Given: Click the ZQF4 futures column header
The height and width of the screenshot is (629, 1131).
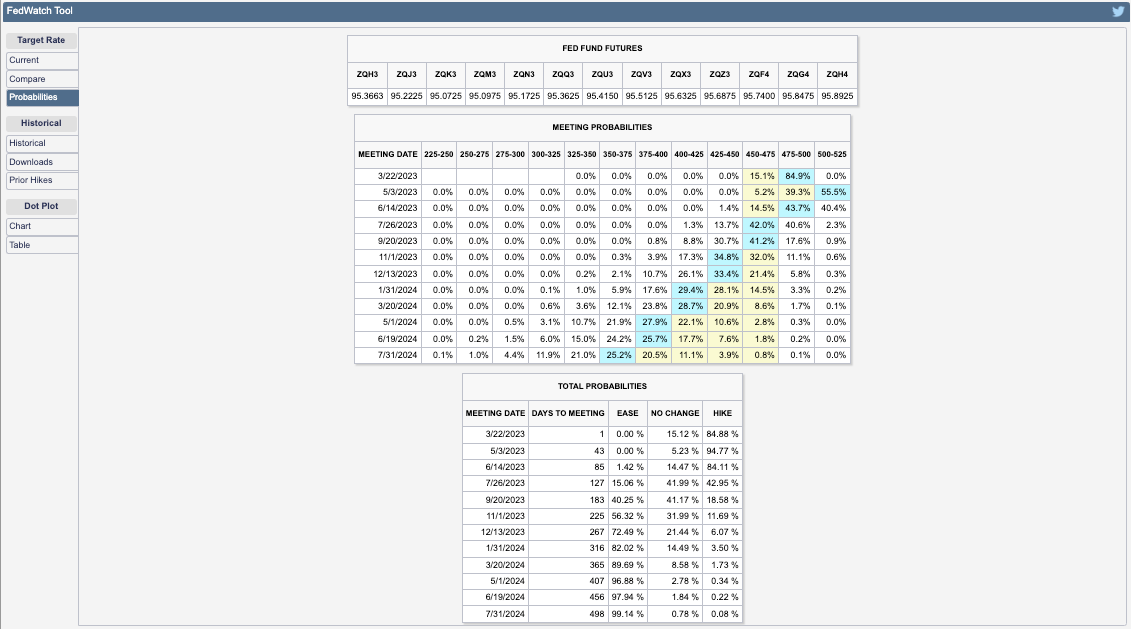Looking at the screenshot, I should pos(759,74).
